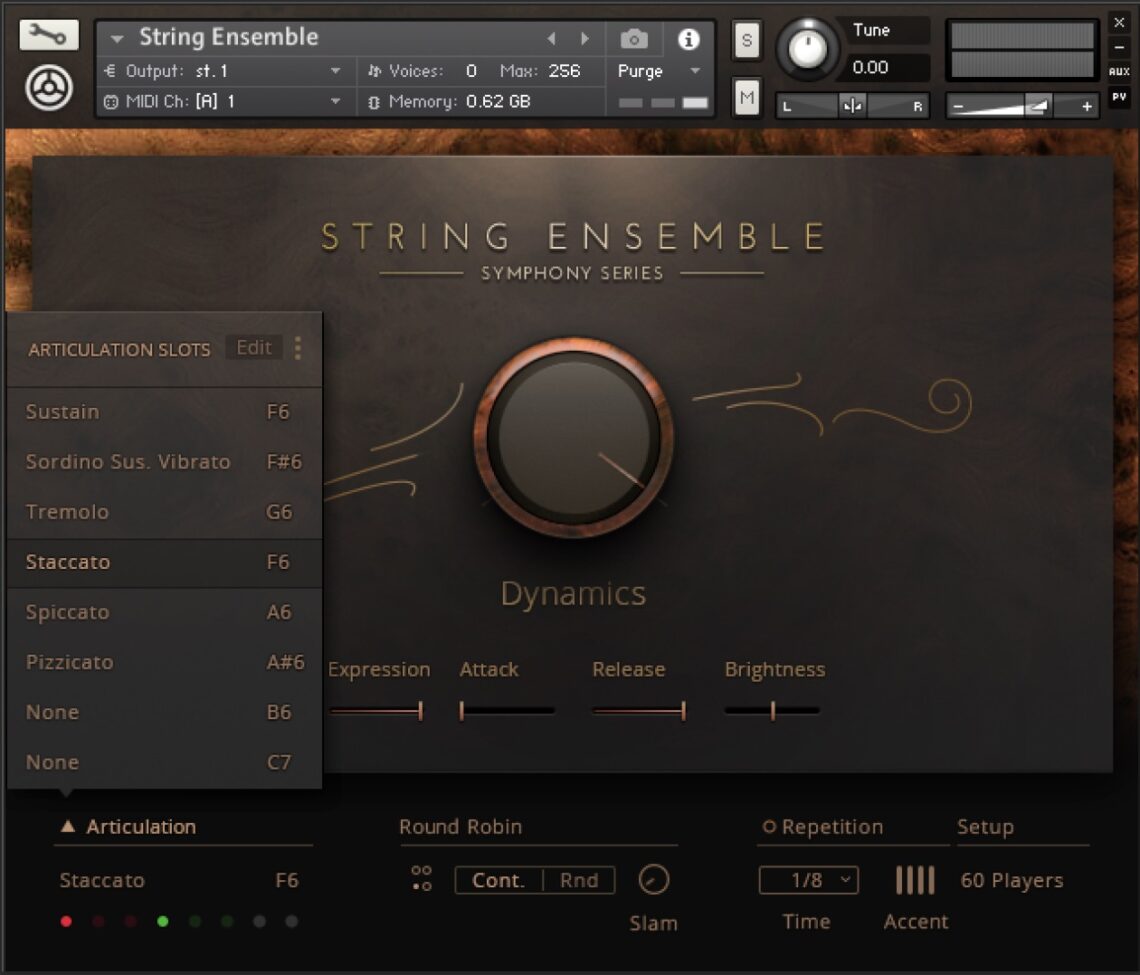Click the Round Robin grid icon
1140x975 pixels.
click(x=420, y=880)
